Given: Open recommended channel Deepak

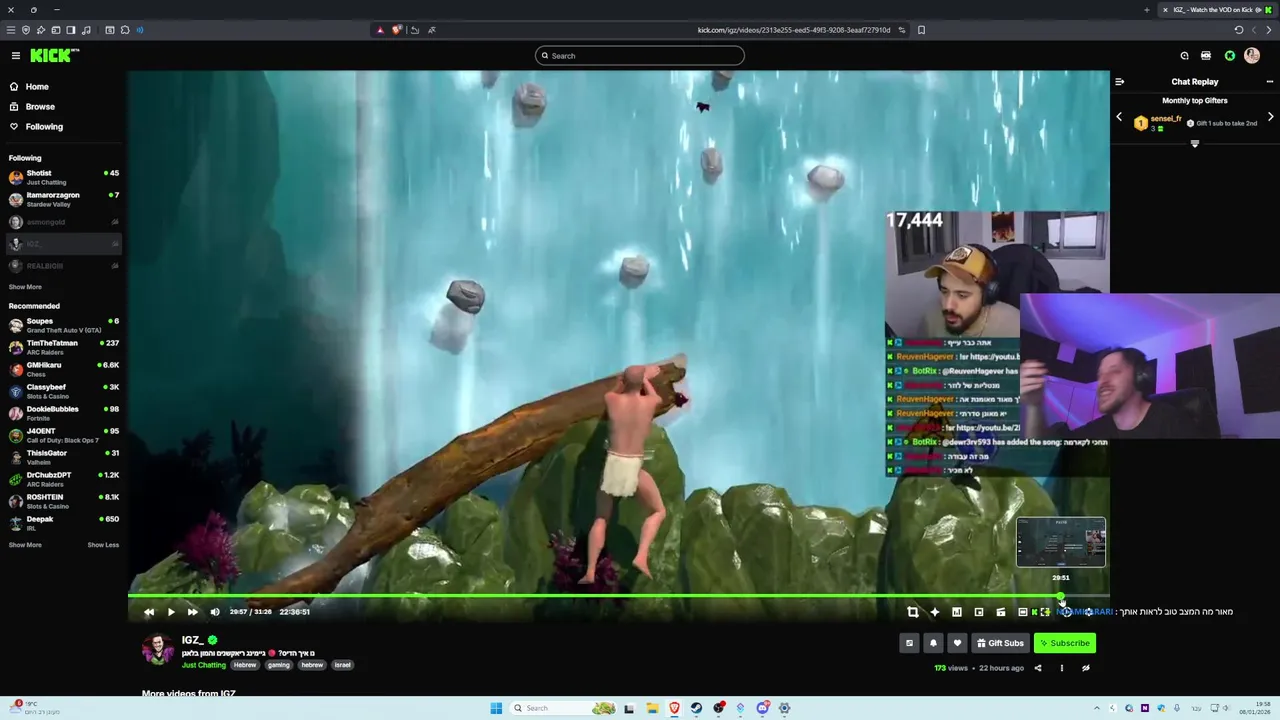Looking at the screenshot, I should click(x=64, y=523).
